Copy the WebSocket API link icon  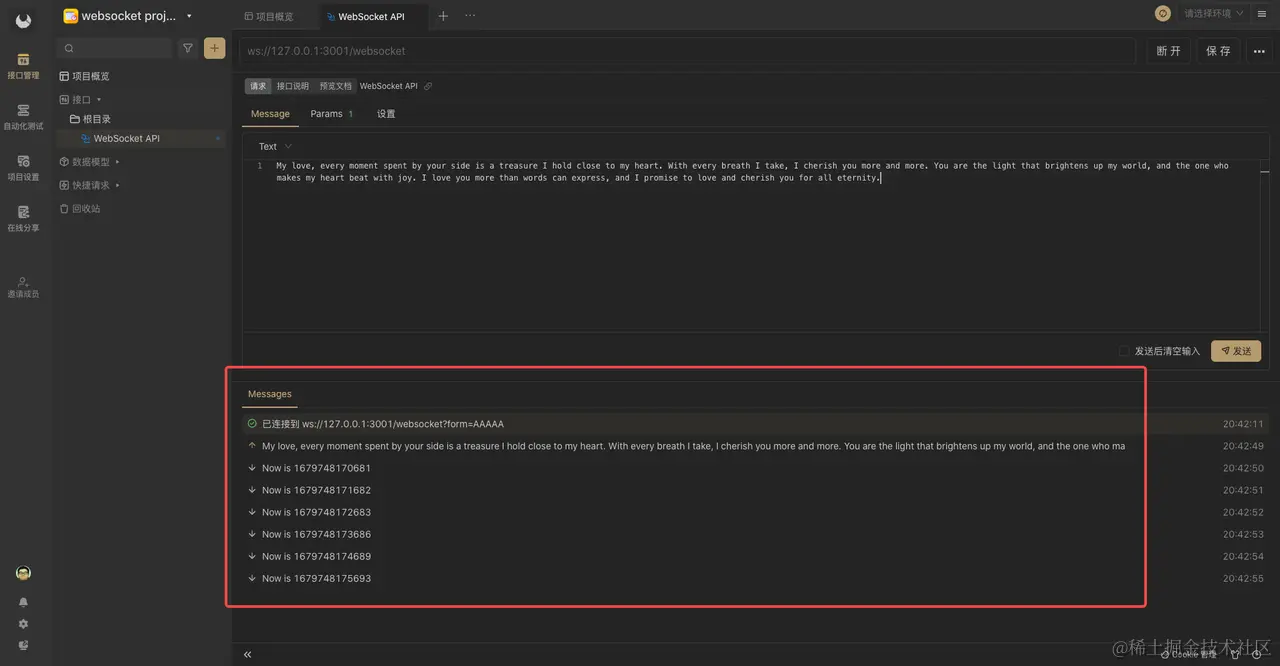(428, 86)
